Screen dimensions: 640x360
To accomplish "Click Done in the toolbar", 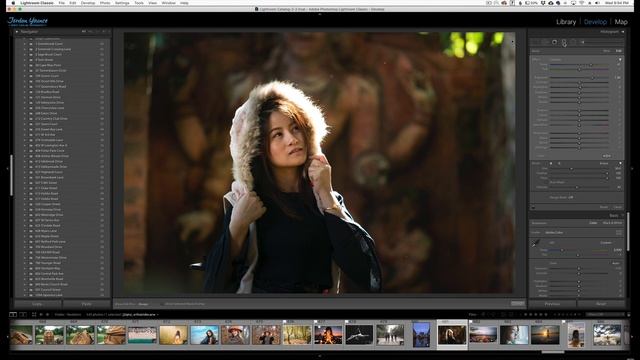I will coord(518,304).
